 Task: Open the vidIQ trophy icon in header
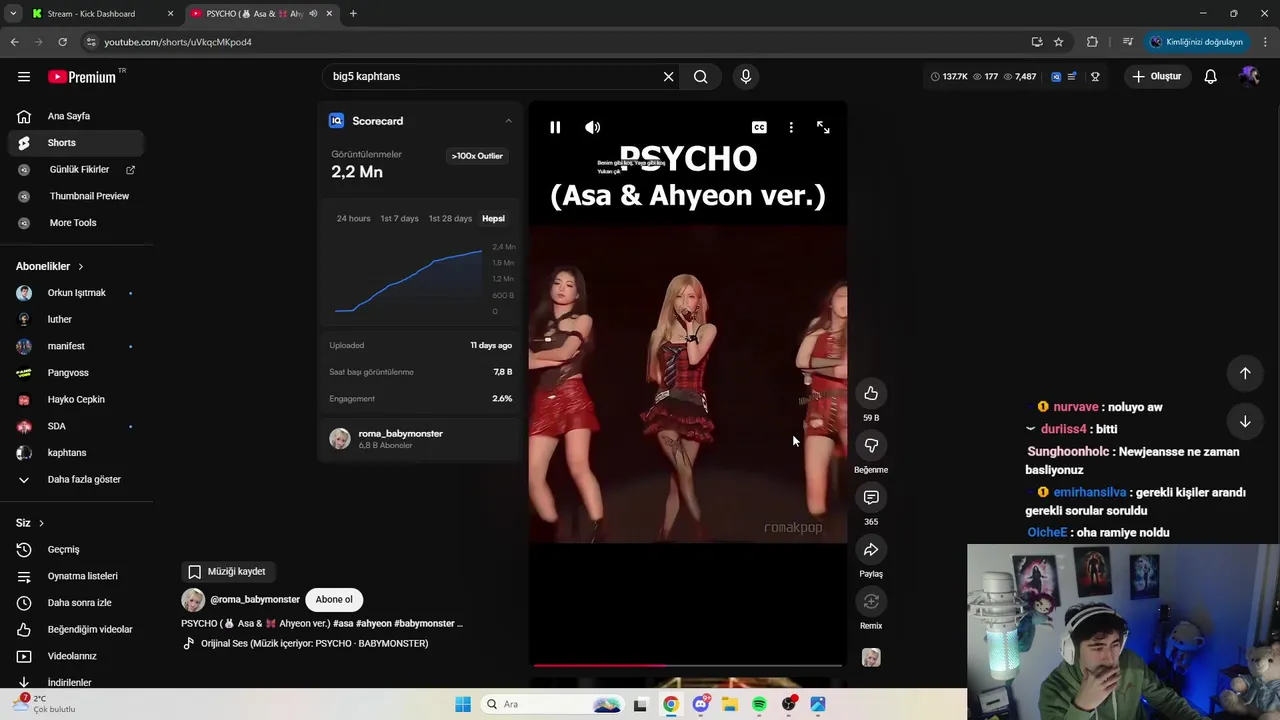[1095, 76]
